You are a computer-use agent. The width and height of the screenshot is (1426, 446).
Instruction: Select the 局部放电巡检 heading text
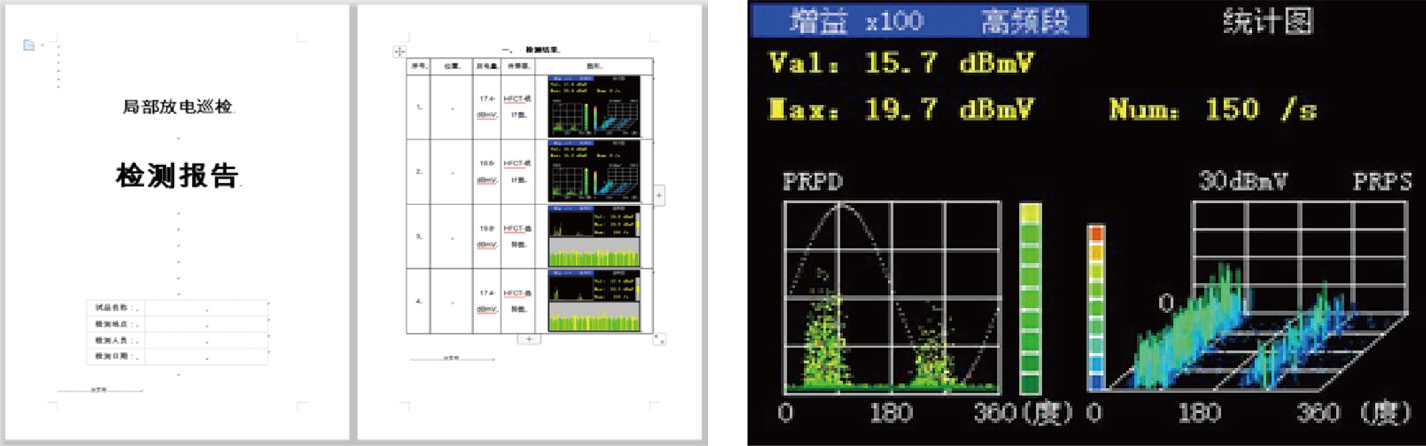point(178,106)
